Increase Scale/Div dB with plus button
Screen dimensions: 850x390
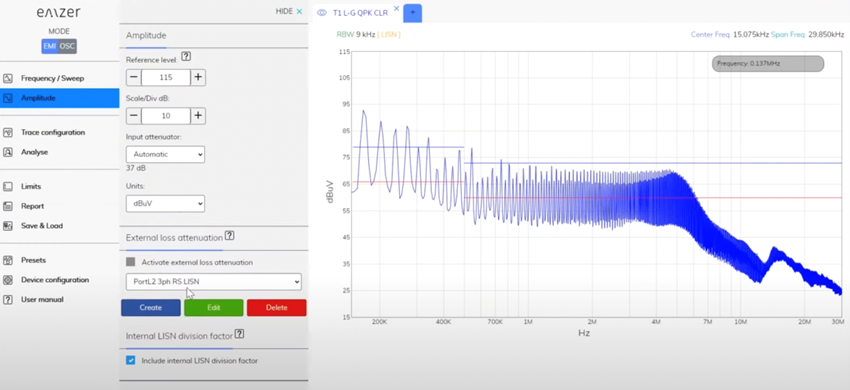point(198,116)
